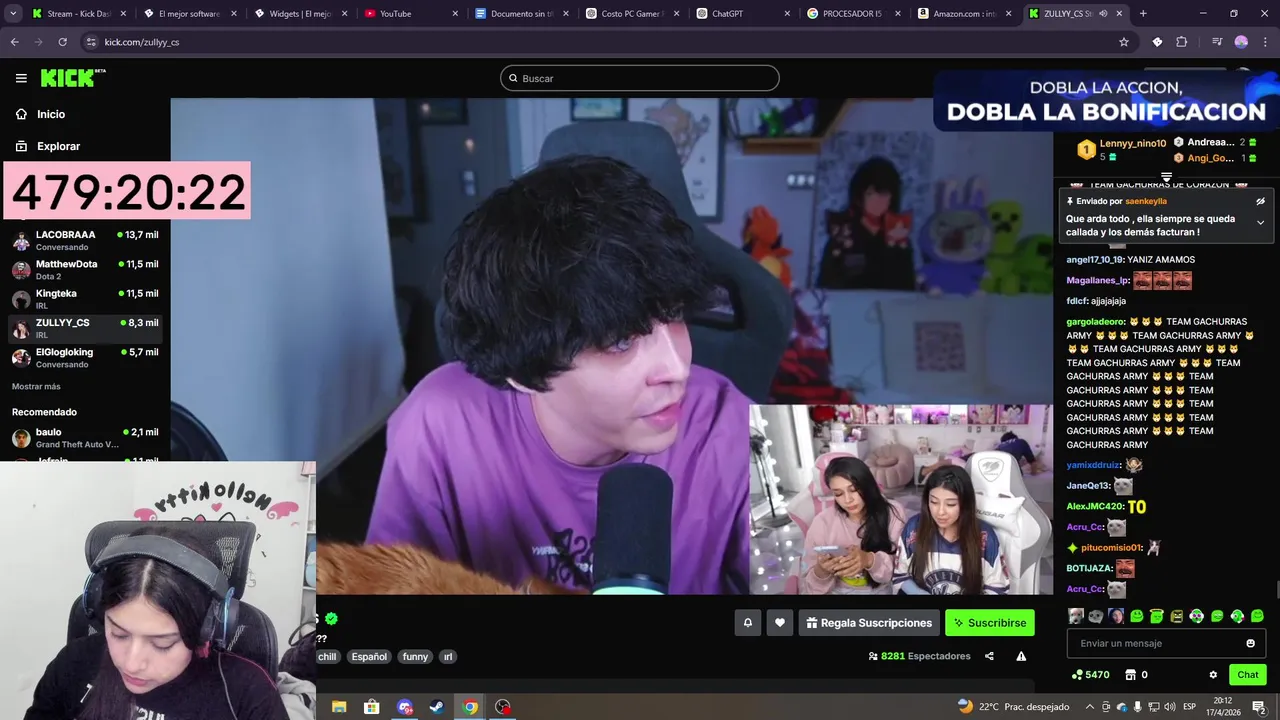Click the funny tag
Screen dimensions: 1280x720
415,657
